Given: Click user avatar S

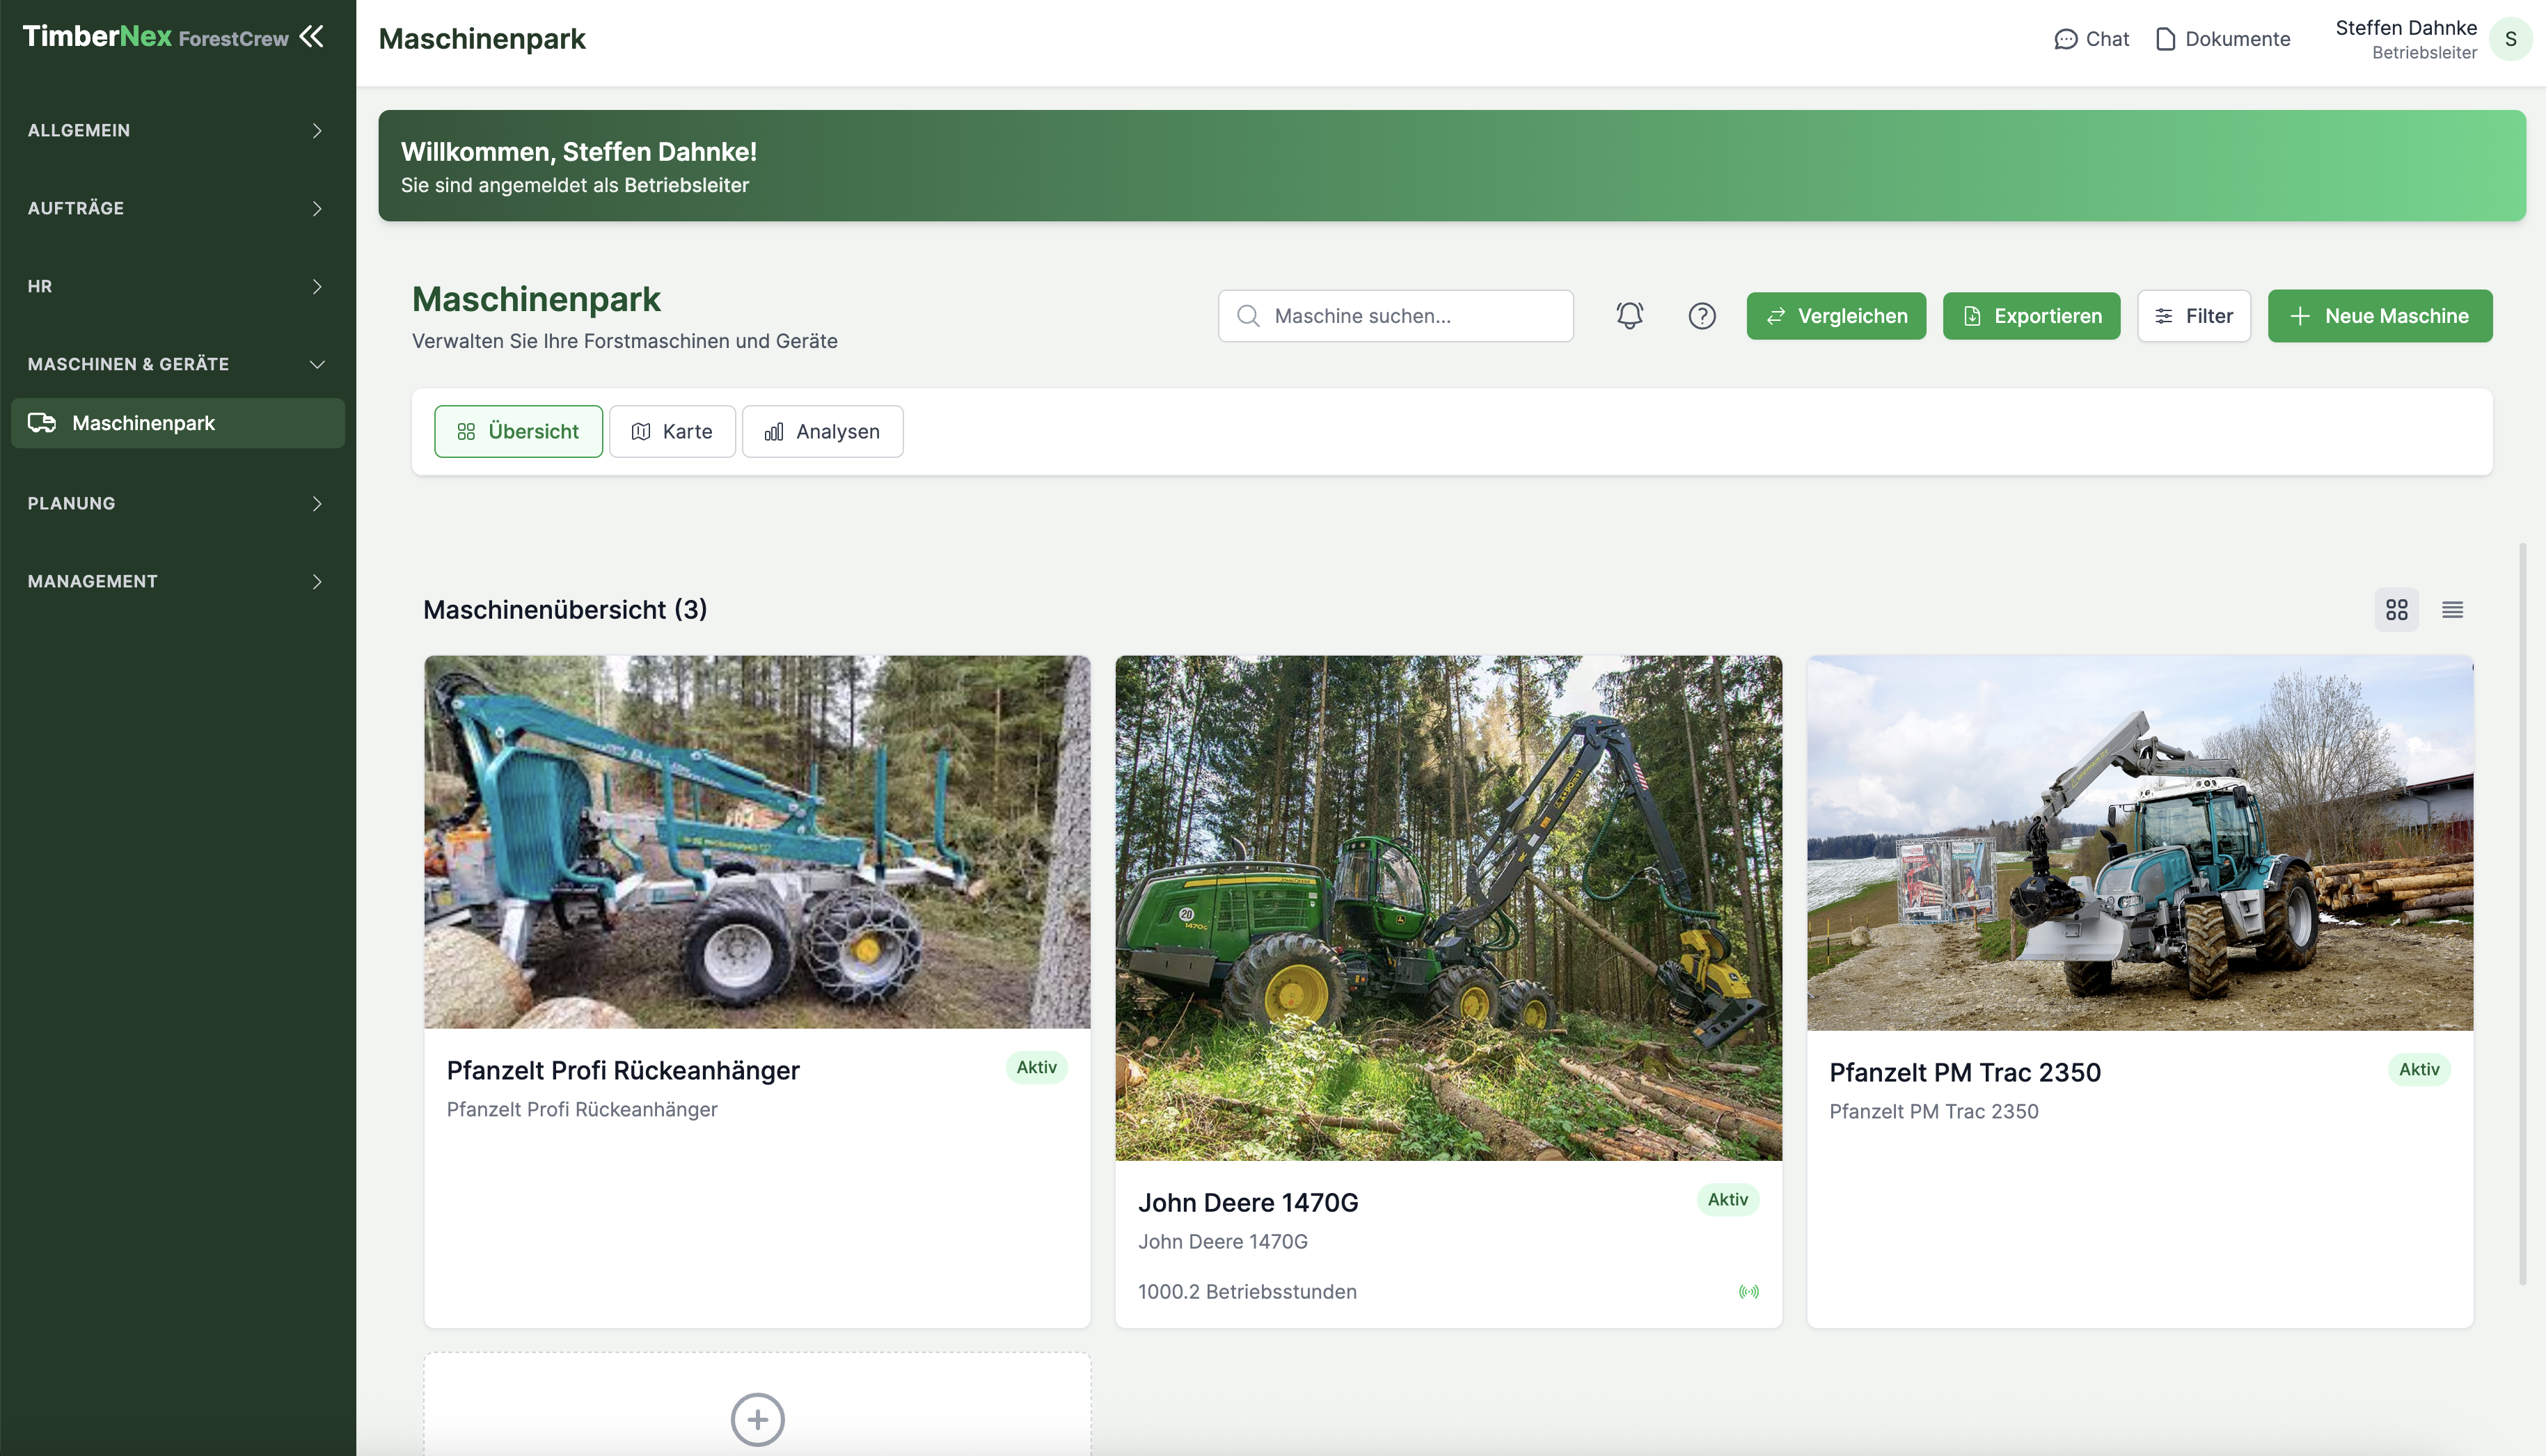Looking at the screenshot, I should point(2510,39).
